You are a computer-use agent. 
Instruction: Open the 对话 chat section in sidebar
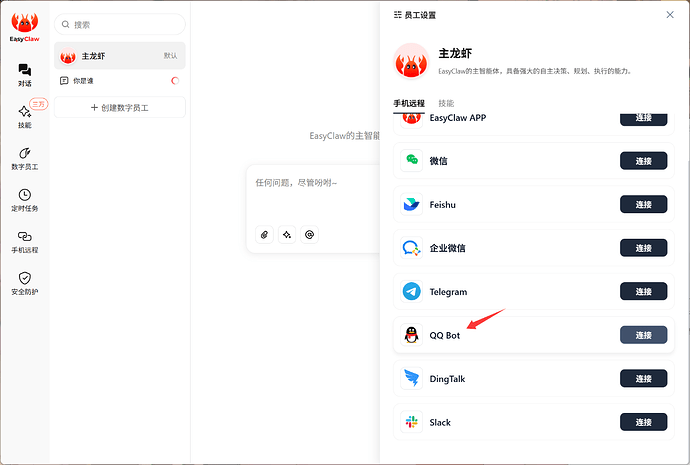point(25,75)
